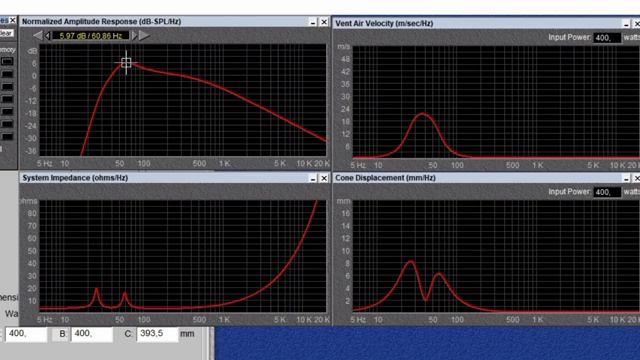Viewport: 640px width, 360px height.
Task: Jump cursor right with the large right arrow
Action: tap(144, 36)
